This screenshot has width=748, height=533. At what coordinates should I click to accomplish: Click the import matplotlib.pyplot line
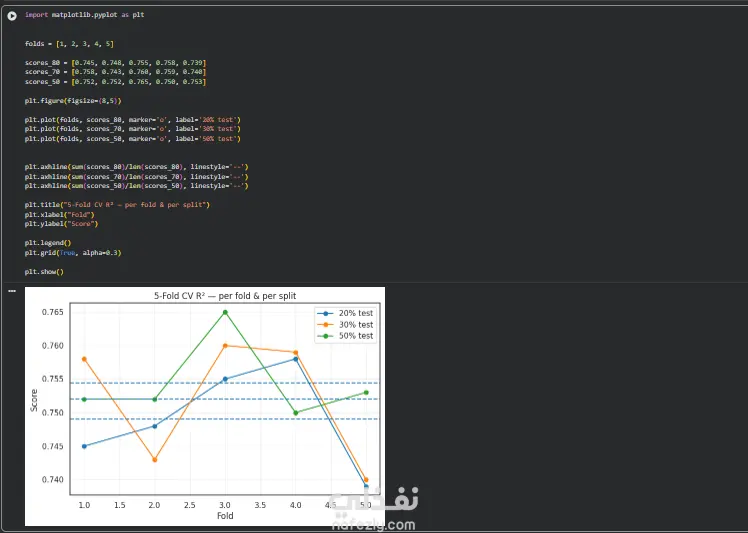[84, 15]
